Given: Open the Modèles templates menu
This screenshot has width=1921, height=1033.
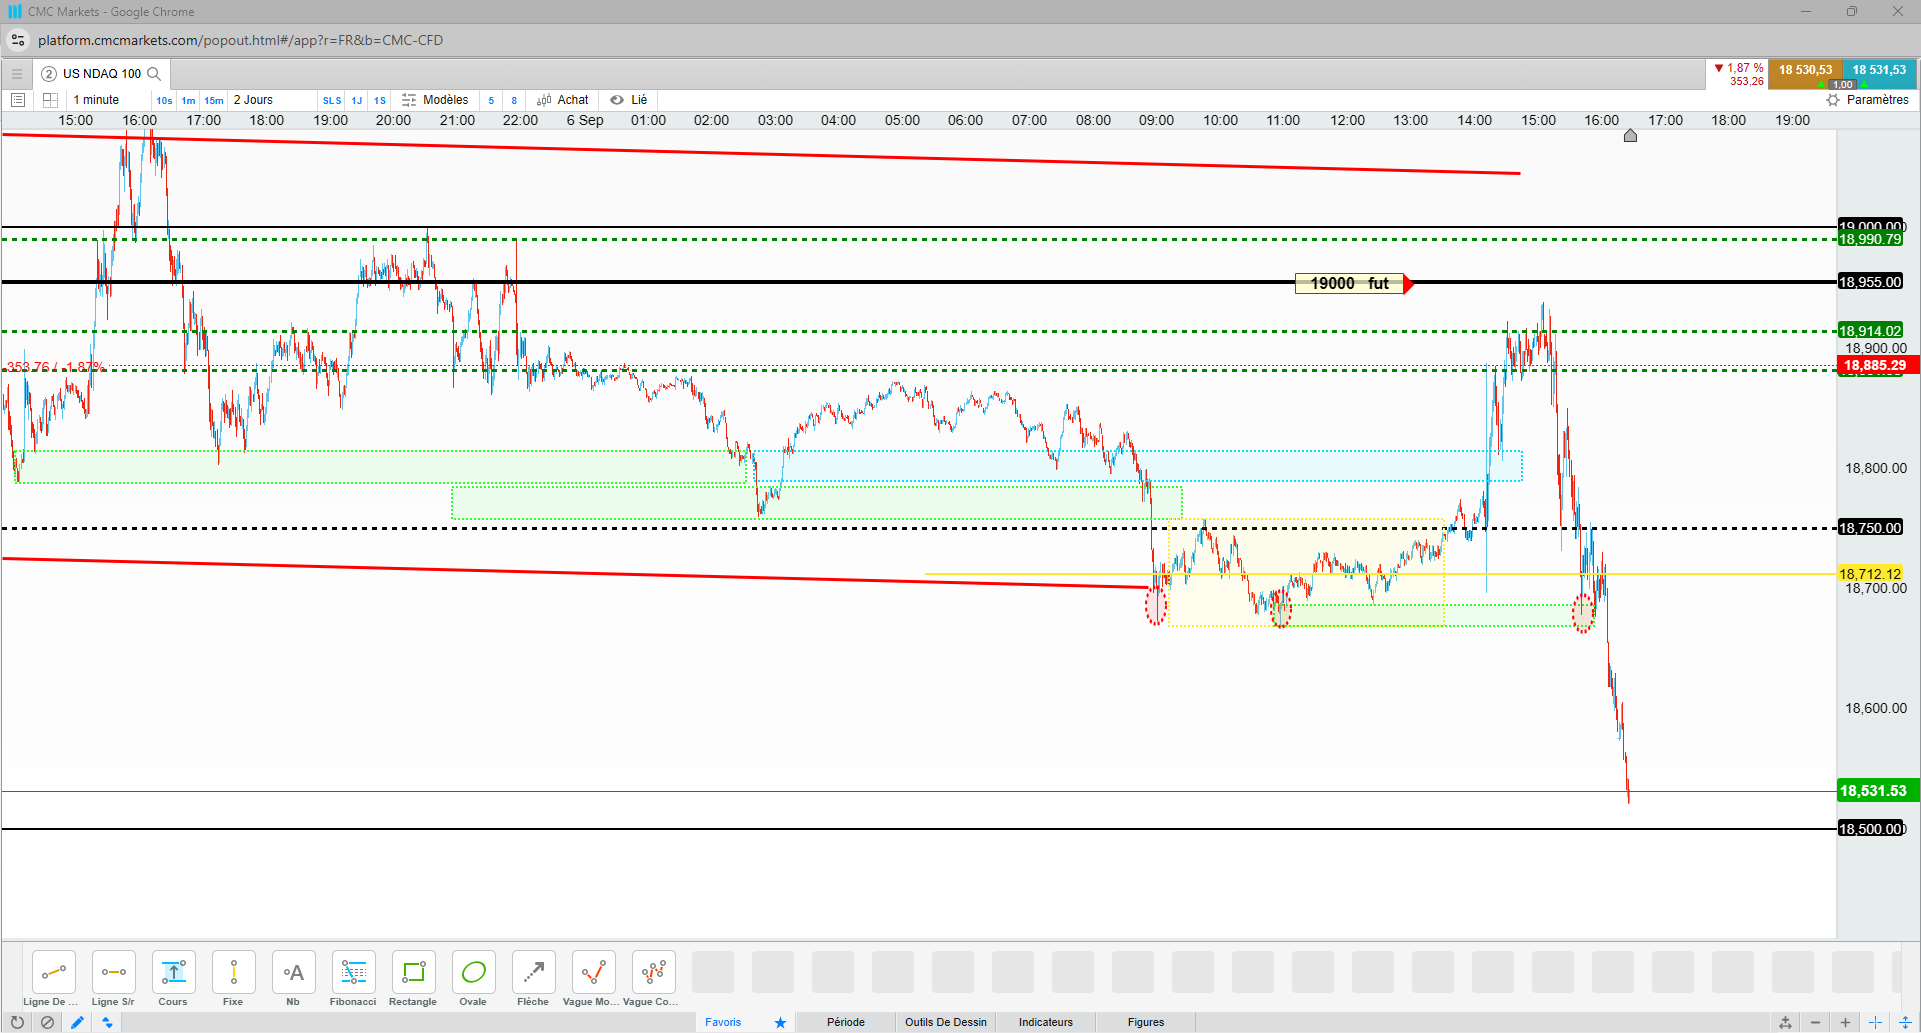Looking at the screenshot, I should point(435,100).
